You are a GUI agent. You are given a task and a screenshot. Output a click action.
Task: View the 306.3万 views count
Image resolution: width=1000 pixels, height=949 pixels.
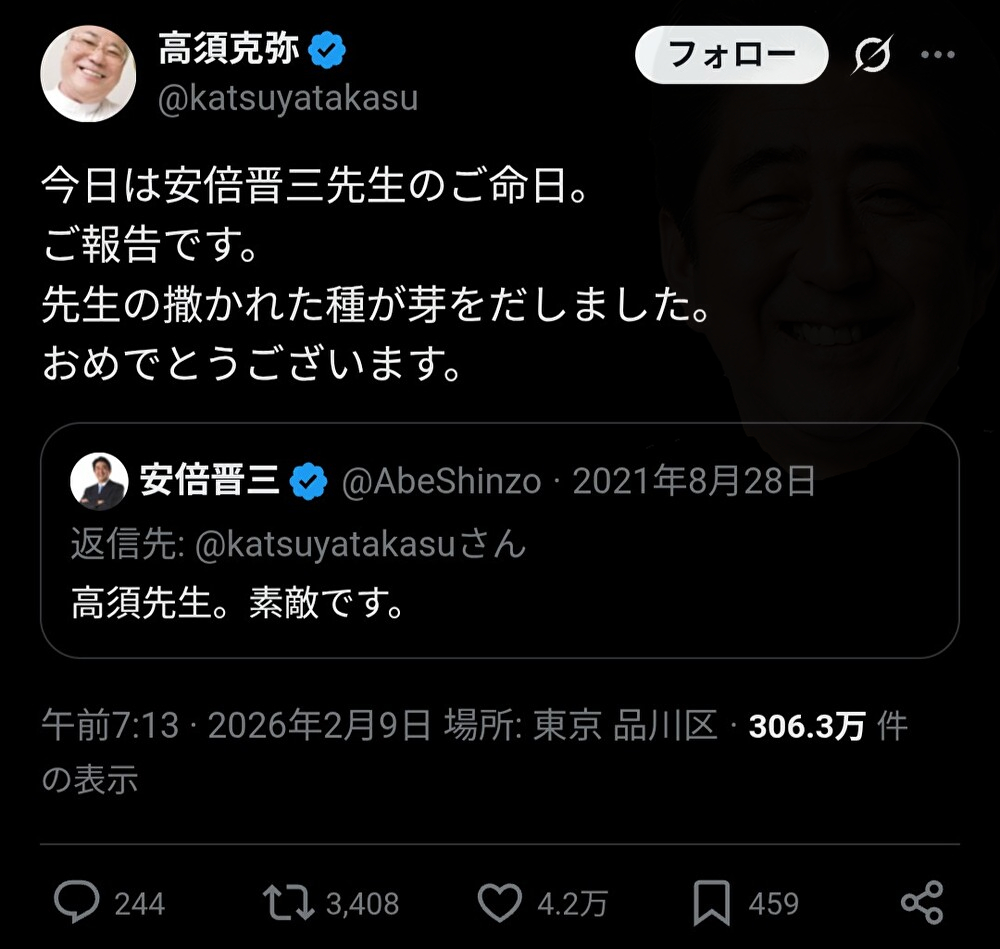(x=806, y=726)
